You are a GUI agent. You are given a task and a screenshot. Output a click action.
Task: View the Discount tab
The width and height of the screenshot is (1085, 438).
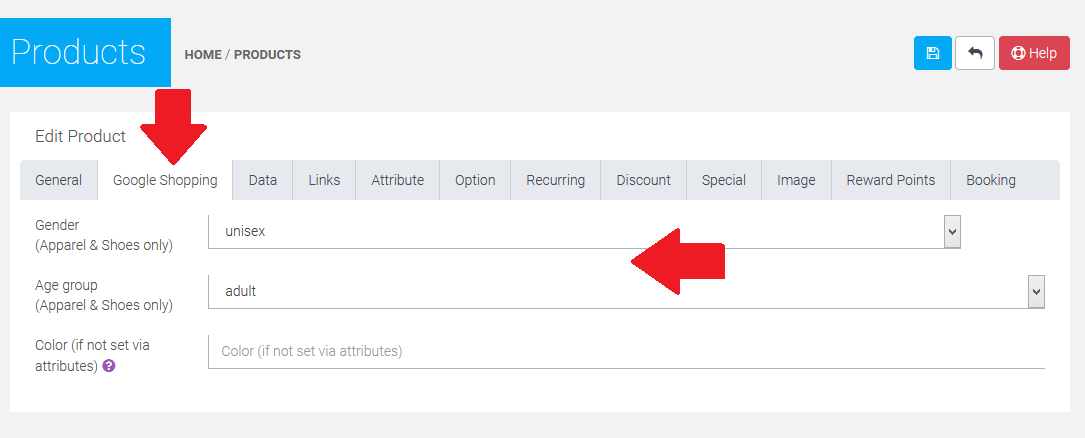click(x=643, y=180)
